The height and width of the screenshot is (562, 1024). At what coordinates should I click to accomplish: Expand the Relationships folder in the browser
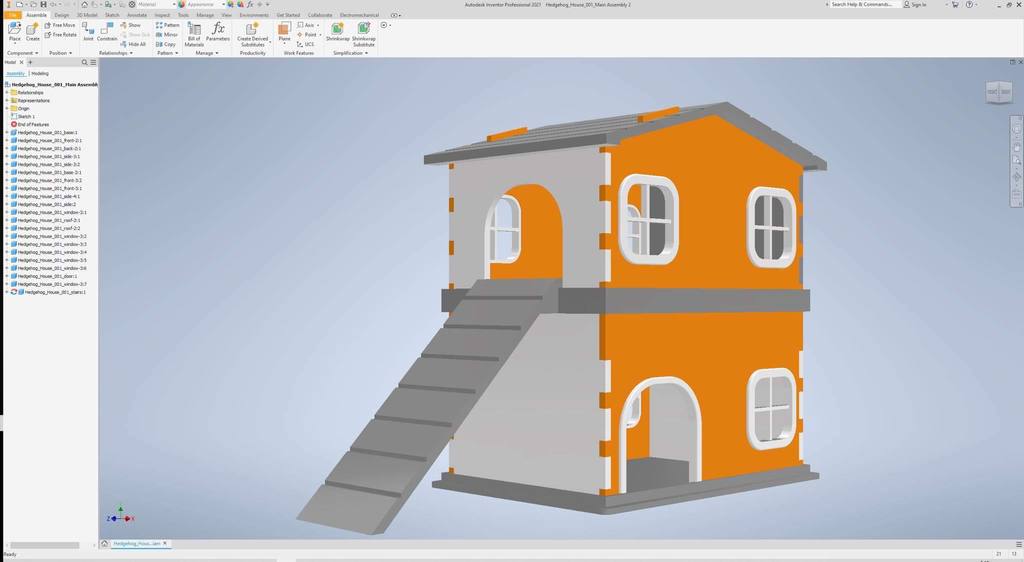click(7, 93)
